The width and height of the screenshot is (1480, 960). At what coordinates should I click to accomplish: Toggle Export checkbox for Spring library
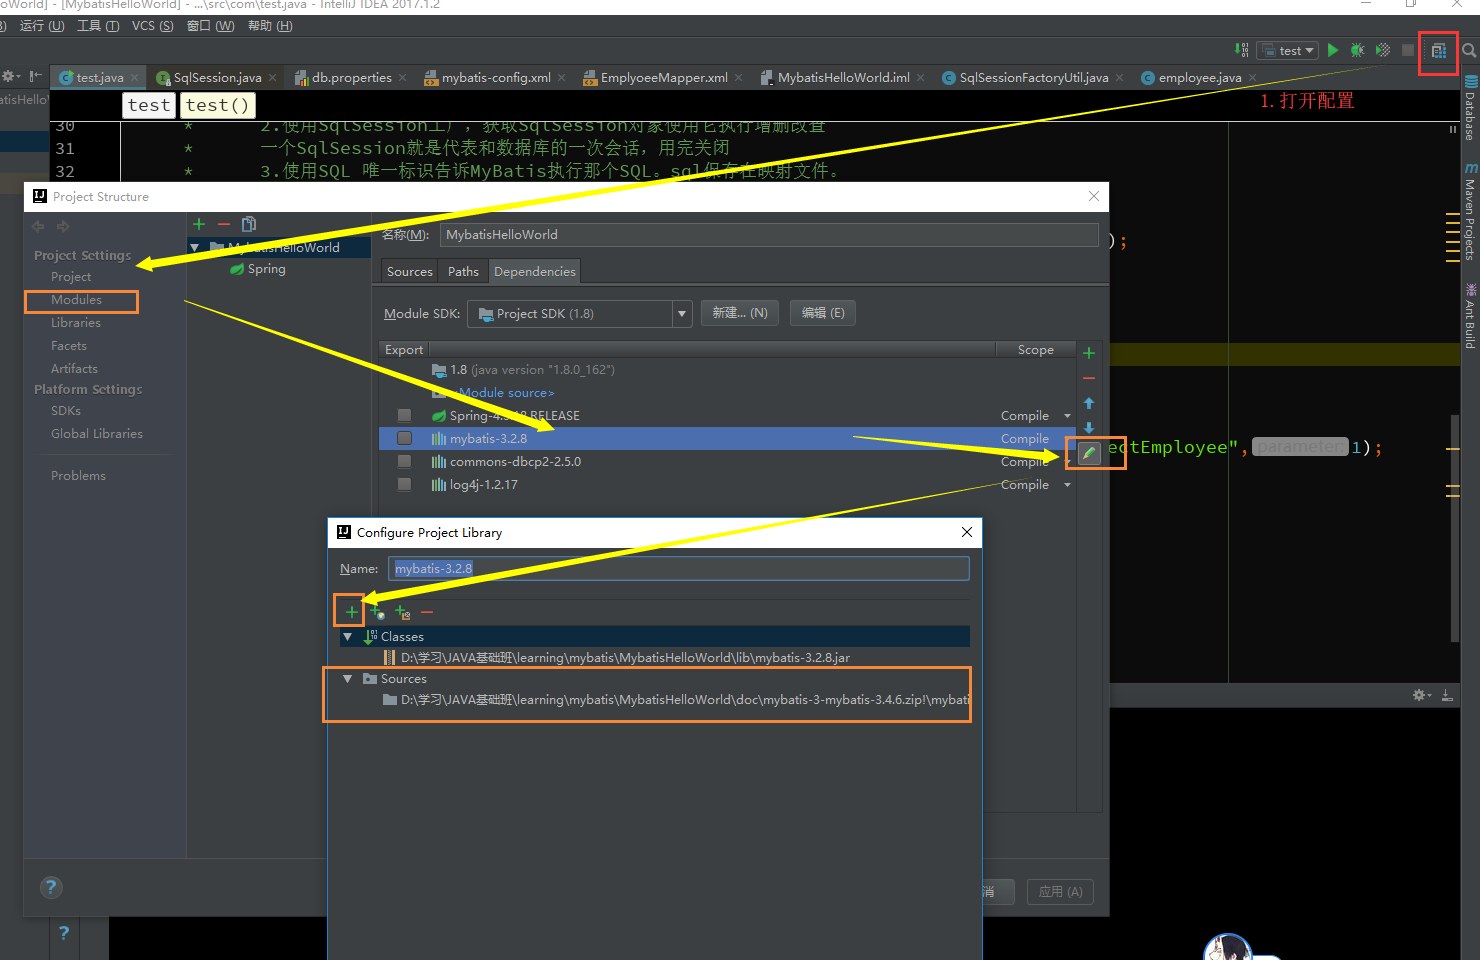click(404, 415)
